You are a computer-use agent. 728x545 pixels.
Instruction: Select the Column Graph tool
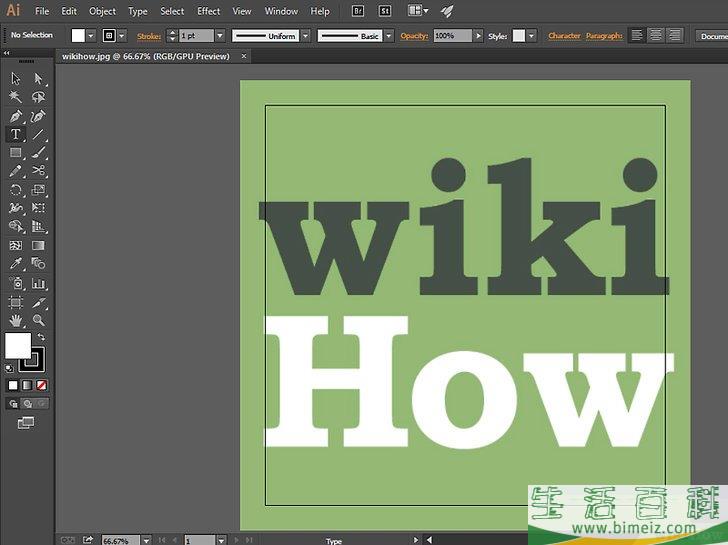[x=38, y=283]
